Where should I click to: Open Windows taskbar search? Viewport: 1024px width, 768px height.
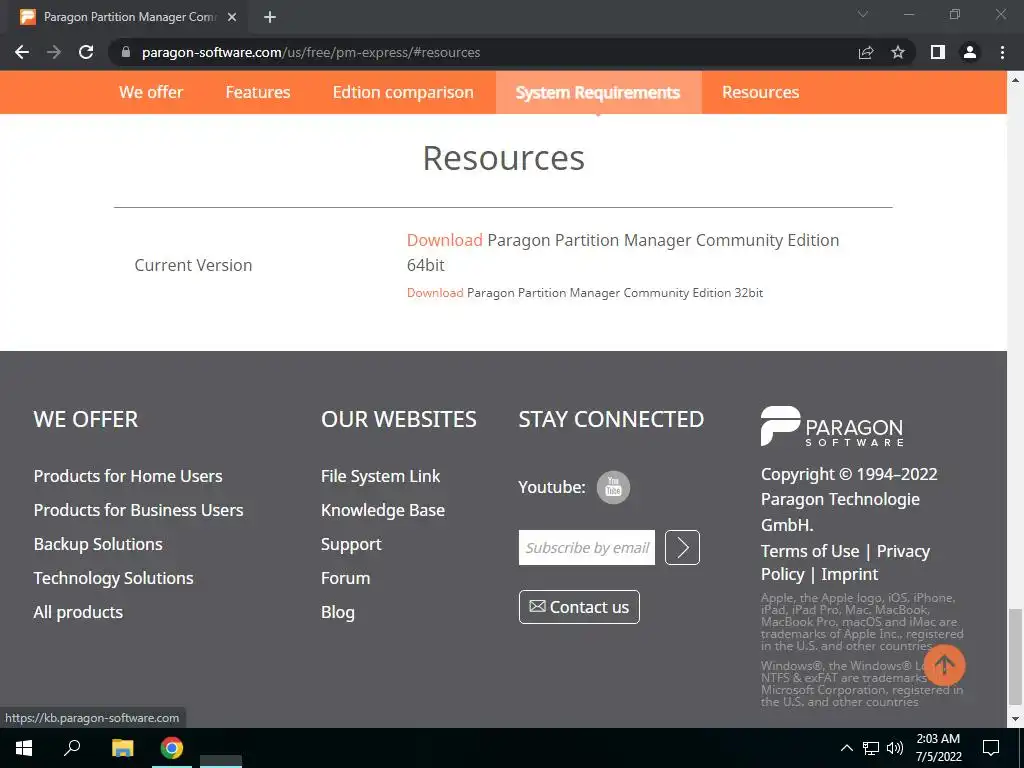(72, 748)
